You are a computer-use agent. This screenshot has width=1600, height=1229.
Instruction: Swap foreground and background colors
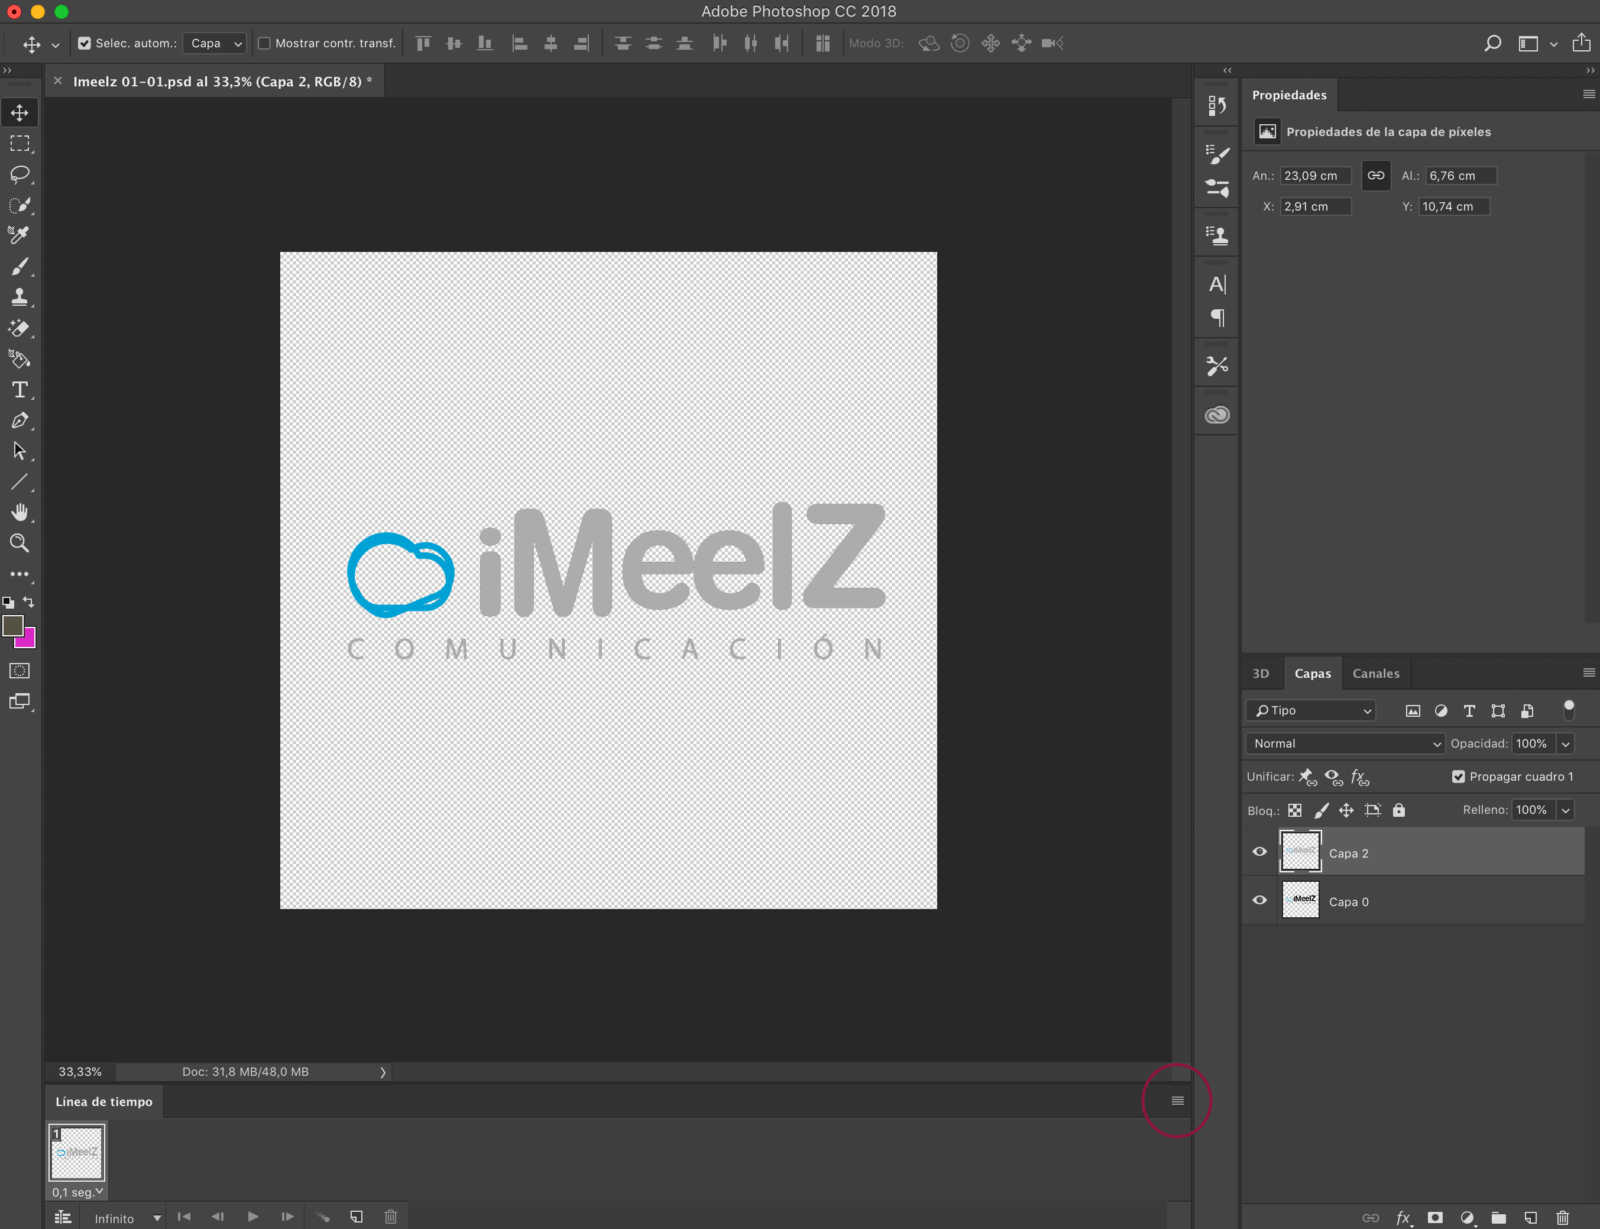[29, 601]
